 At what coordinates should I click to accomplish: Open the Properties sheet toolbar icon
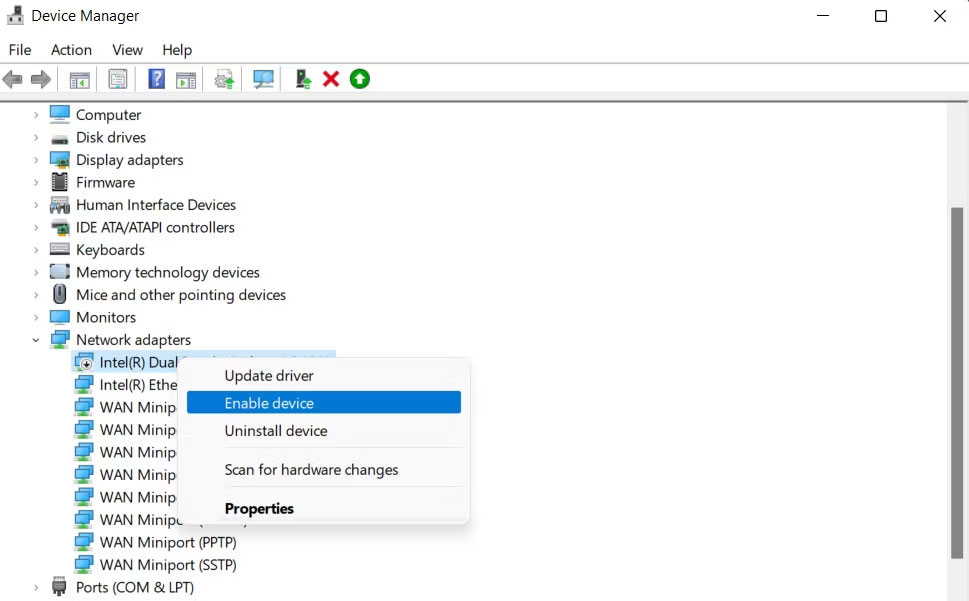(x=117, y=79)
